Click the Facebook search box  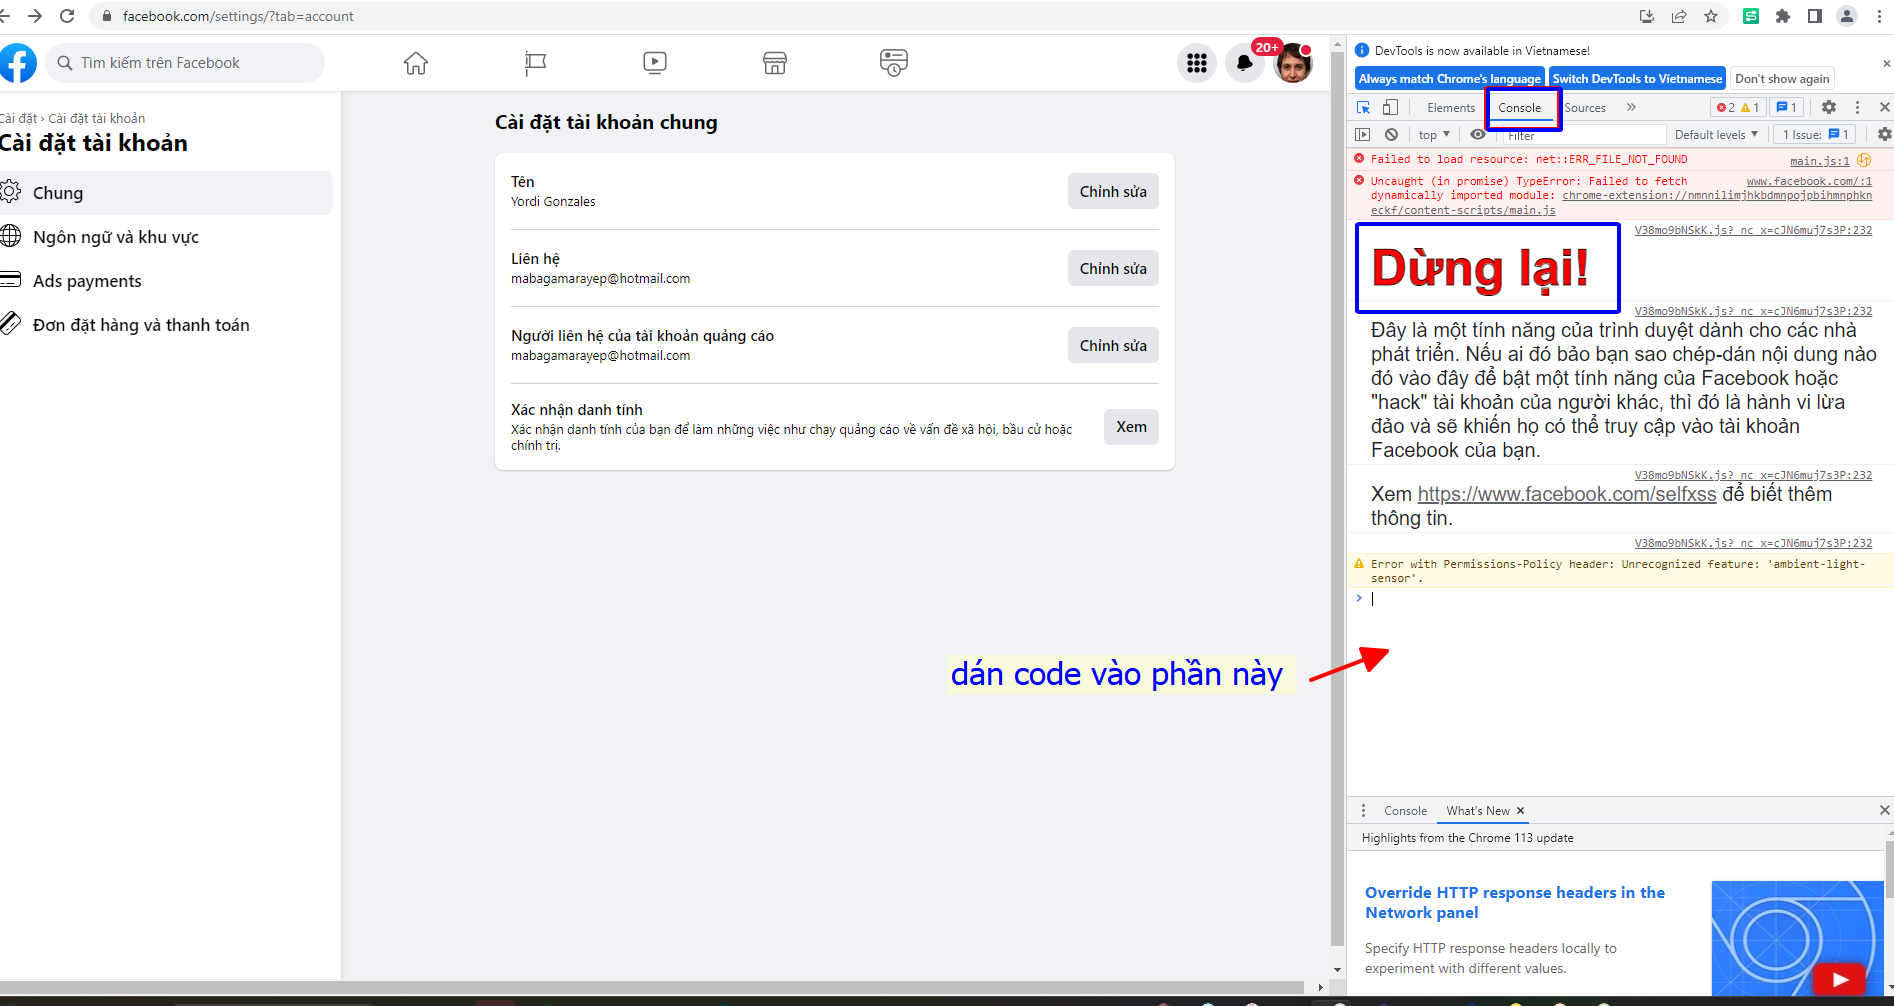pos(185,63)
